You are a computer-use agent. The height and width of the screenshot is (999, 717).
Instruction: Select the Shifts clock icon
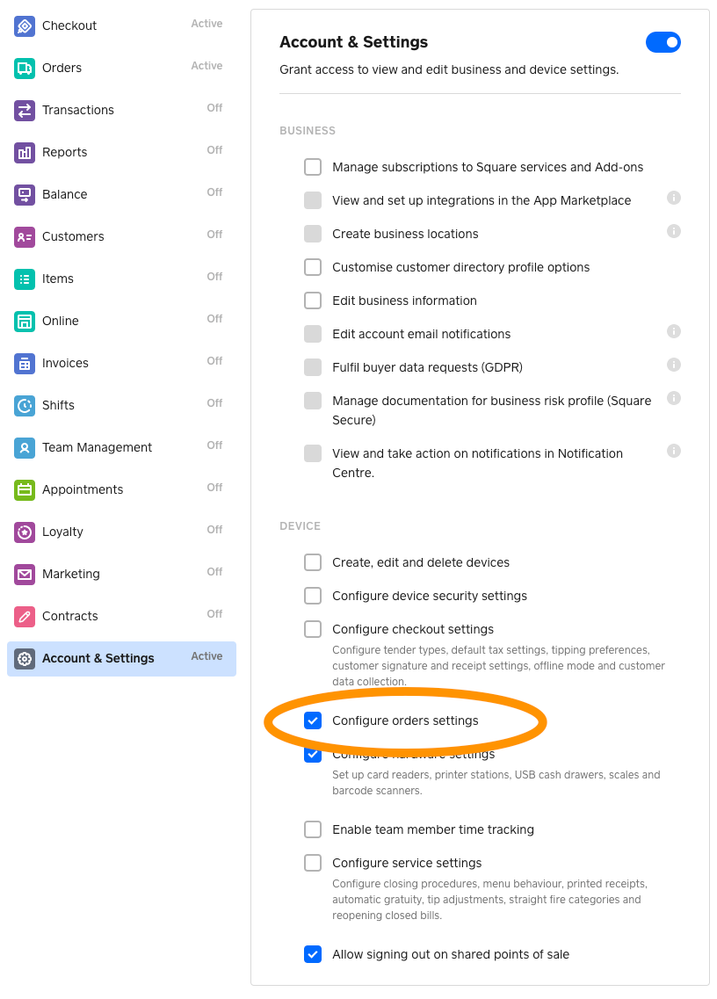(x=25, y=405)
